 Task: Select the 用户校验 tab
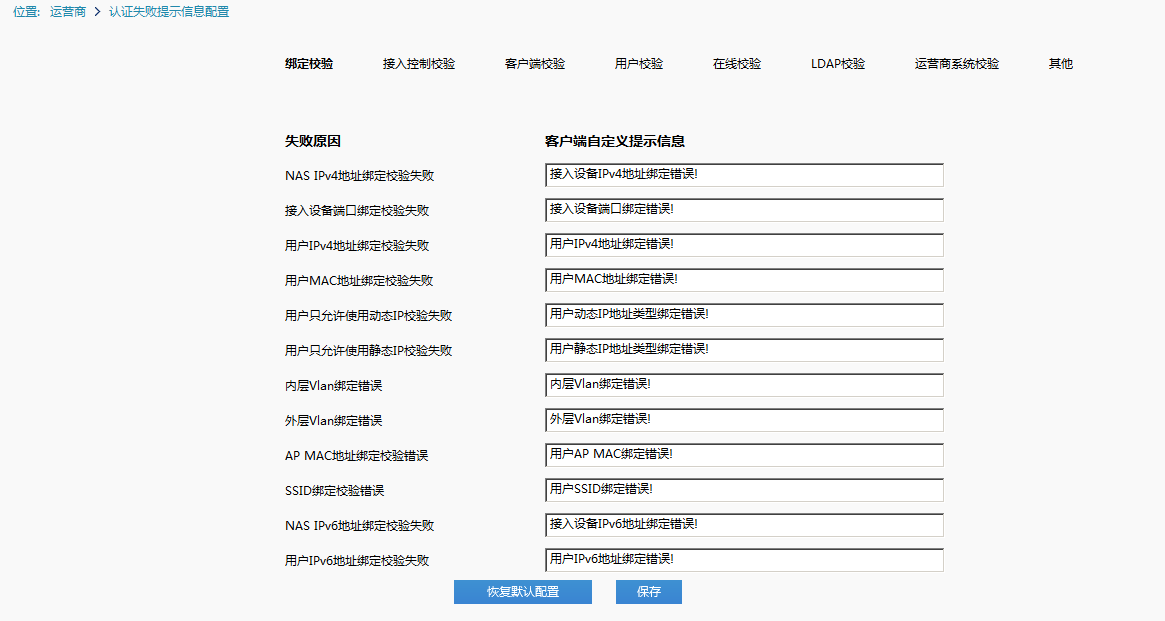pyautogui.click(x=639, y=64)
